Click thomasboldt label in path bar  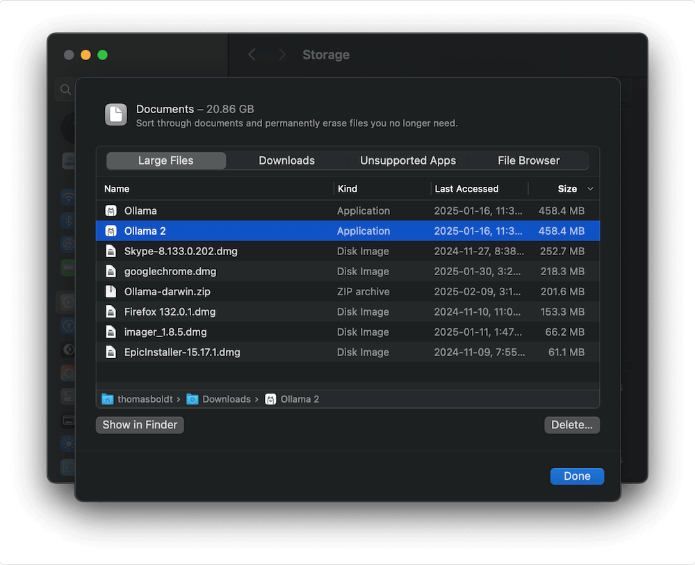[x=145, y=399]
